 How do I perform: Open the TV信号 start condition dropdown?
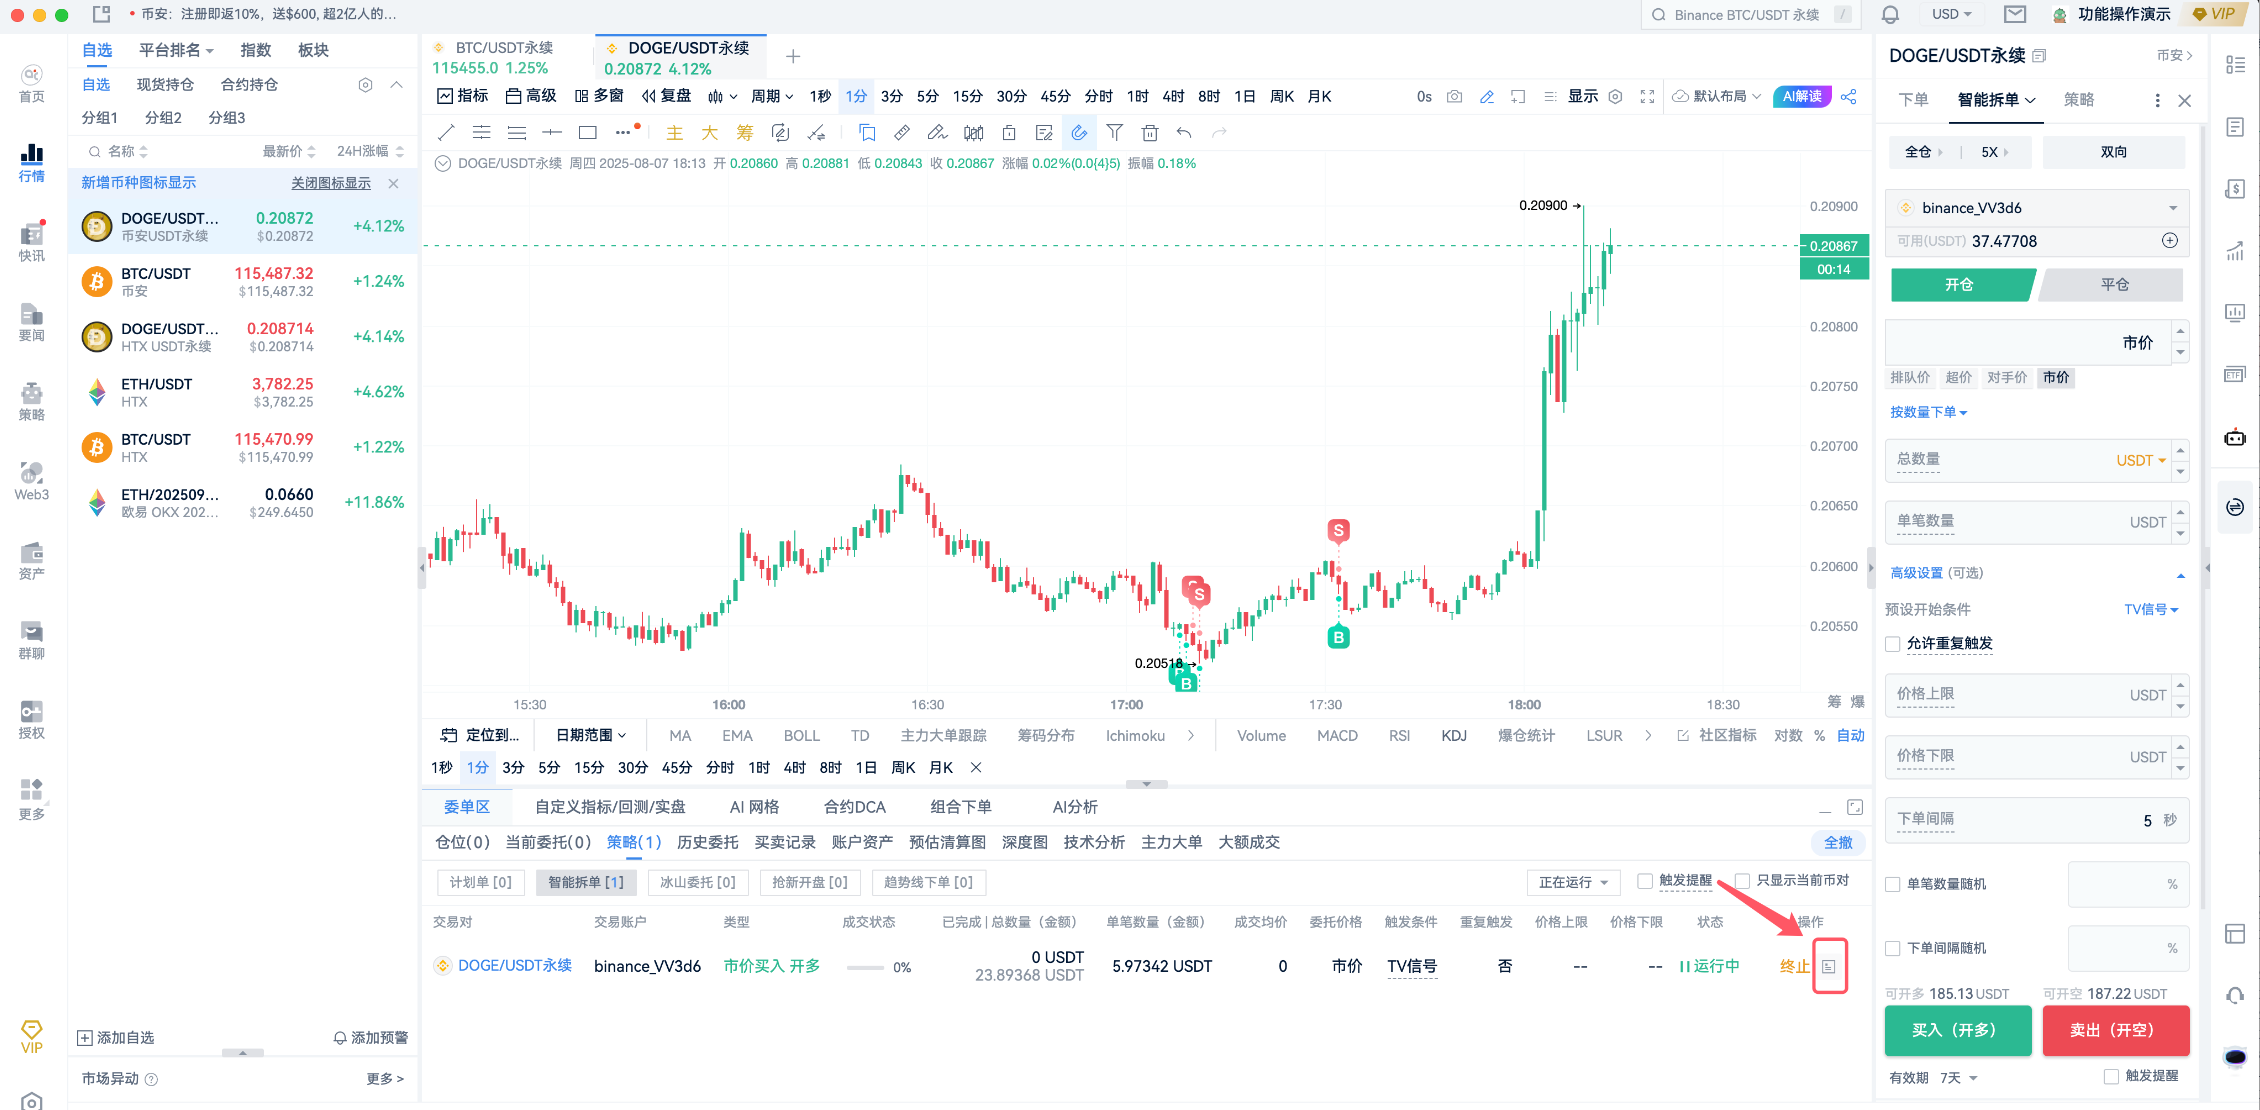coord(2151,609)
